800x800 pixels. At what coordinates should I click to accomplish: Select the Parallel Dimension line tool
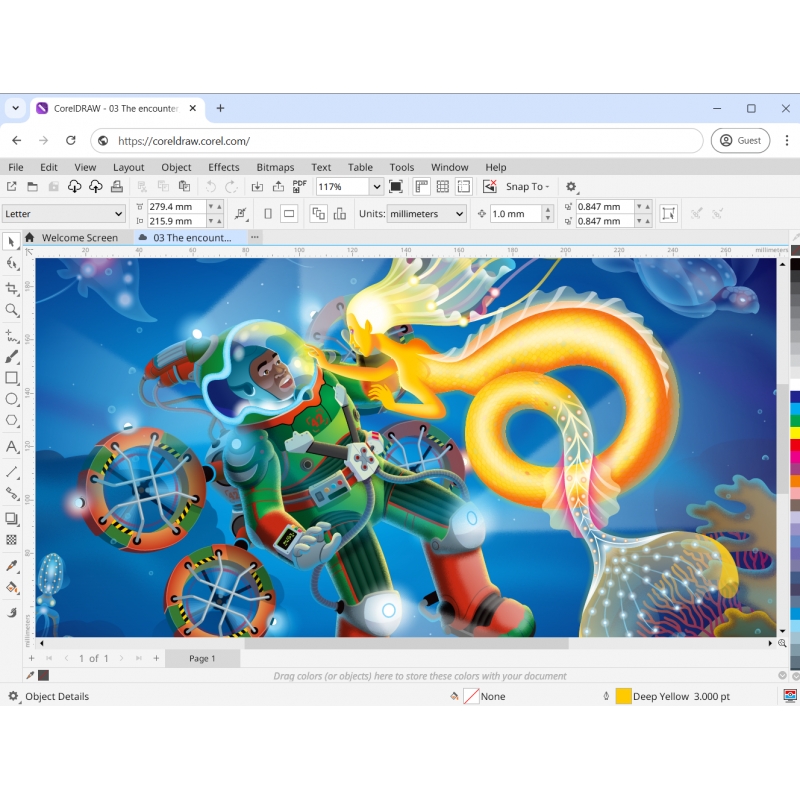11,472
